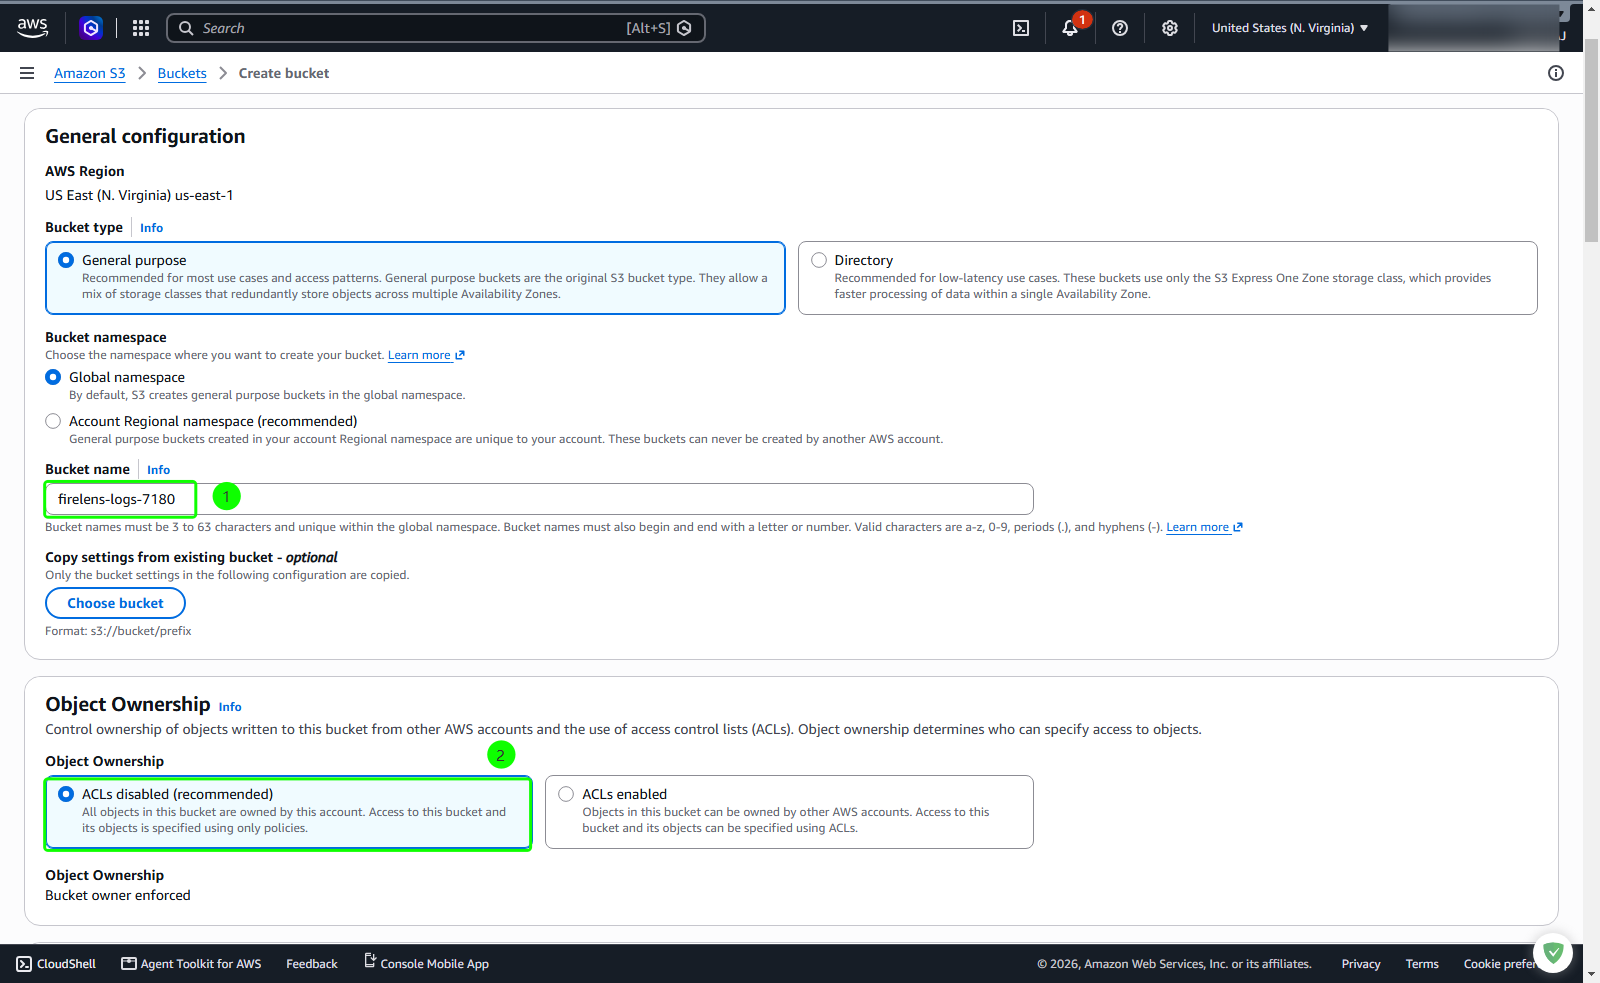Click the Format: s3://bucket/prefix text
Screen dimensions: 1600x983
pos(118,631)
